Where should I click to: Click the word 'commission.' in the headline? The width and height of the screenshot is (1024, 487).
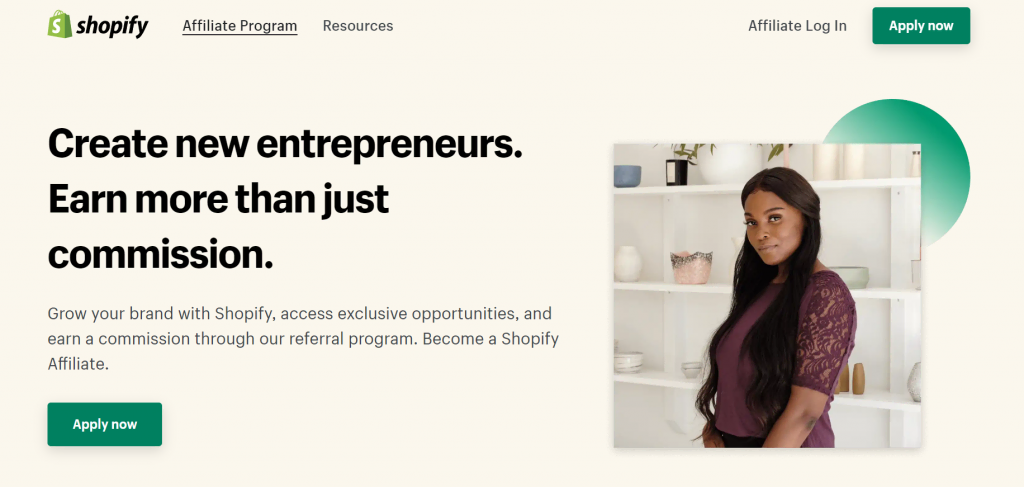[x=160, y=255]
